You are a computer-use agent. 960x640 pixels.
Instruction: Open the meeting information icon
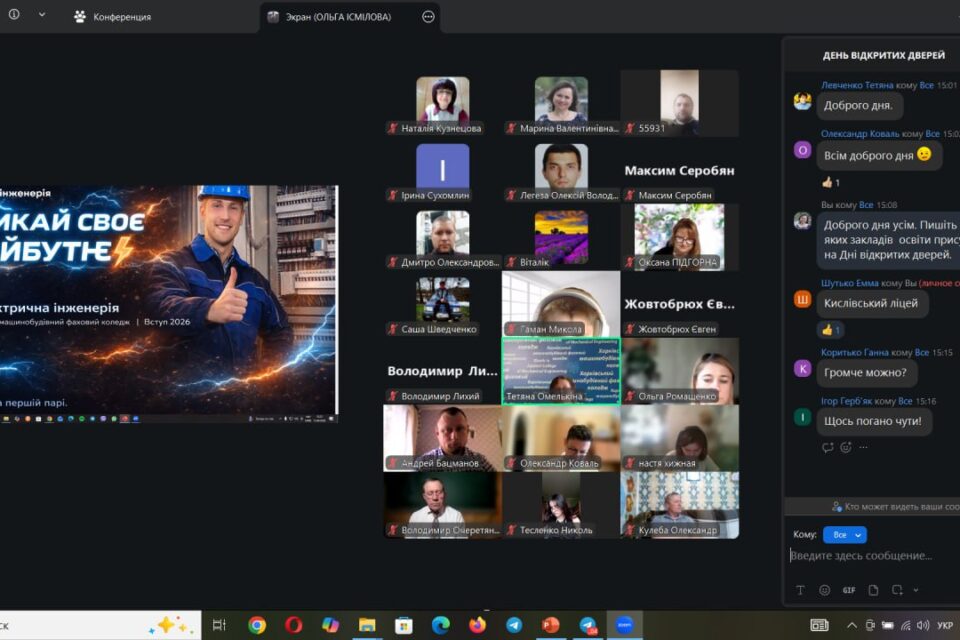click(13, 14)
